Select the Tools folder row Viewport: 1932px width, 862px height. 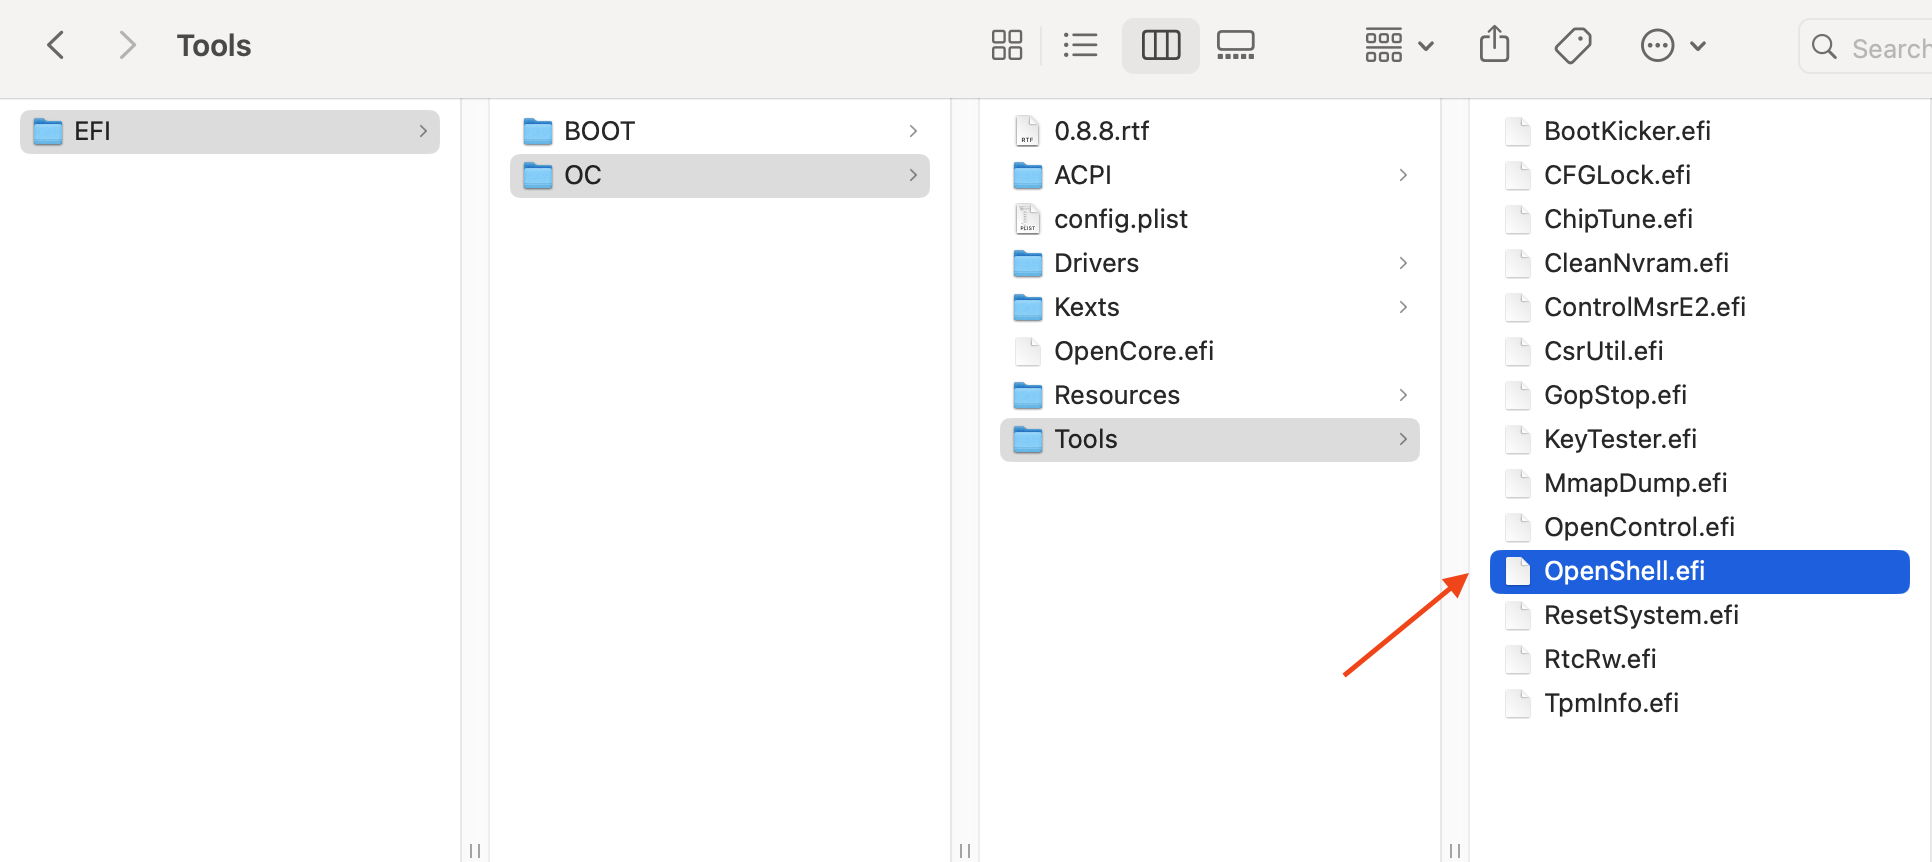point(1210,439)
